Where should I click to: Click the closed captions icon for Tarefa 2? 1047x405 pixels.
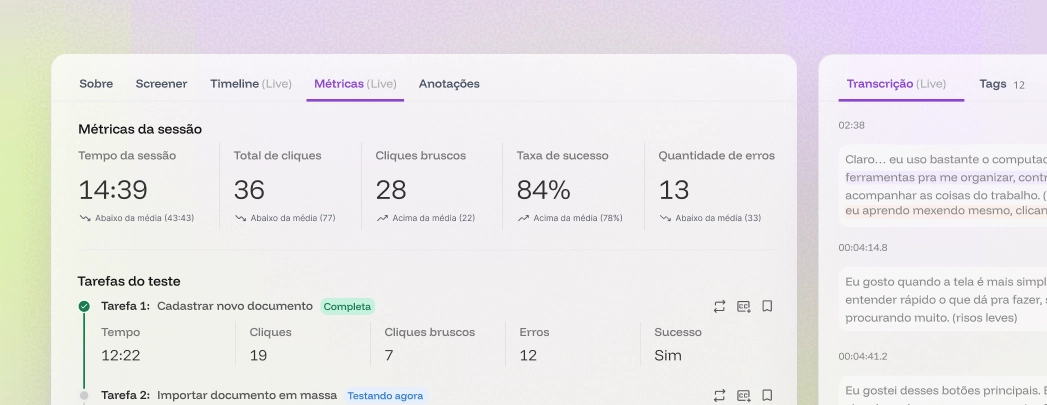pos(743,395)
